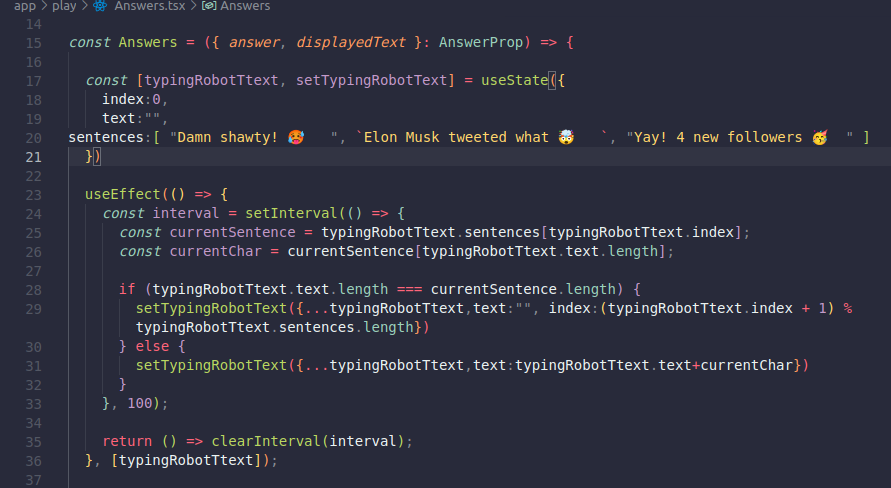Click the 'return' keyword on line 35
Image resolution: width=891 pixels, height=488 pixels.
coord(127,441)
